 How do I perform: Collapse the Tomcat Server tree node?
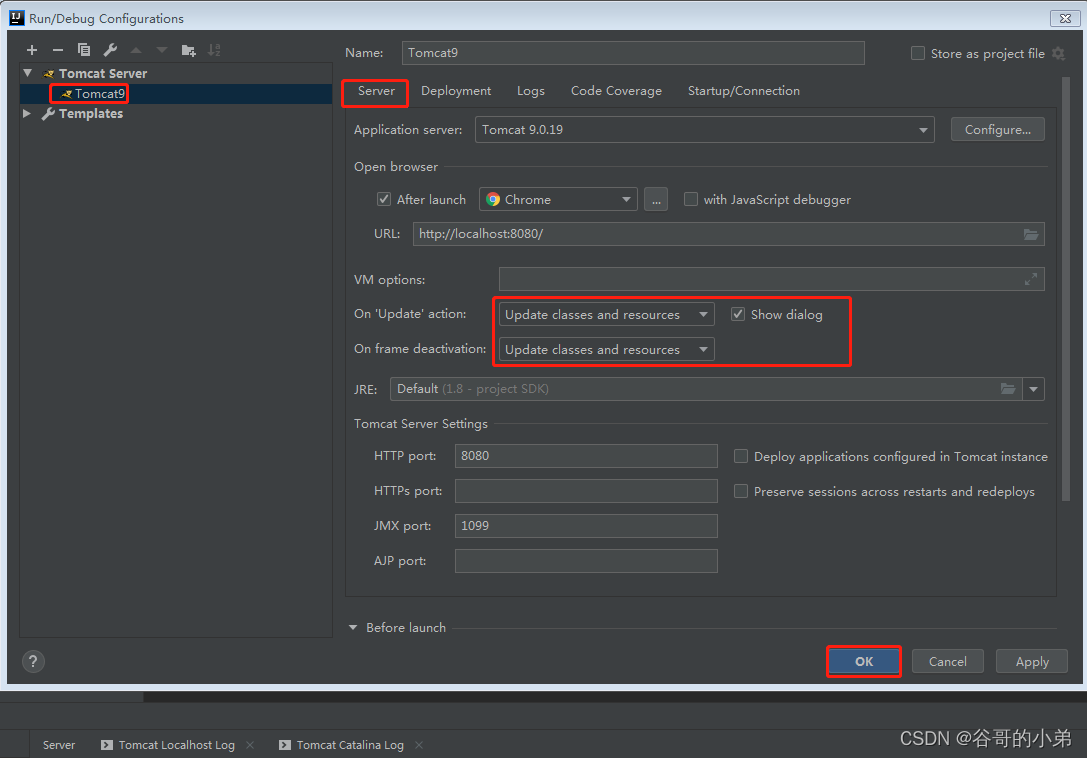pyautogui.click(x=28, y=73)
